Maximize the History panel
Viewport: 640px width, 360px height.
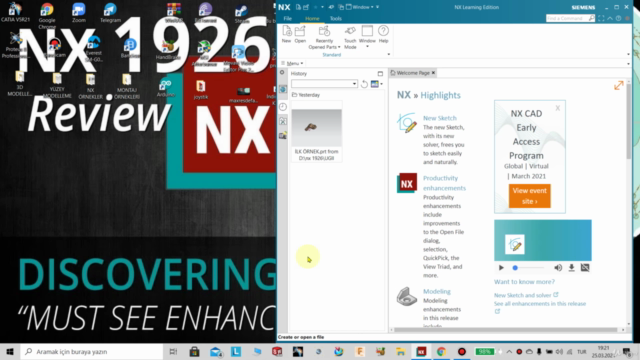tap(380, 73)
